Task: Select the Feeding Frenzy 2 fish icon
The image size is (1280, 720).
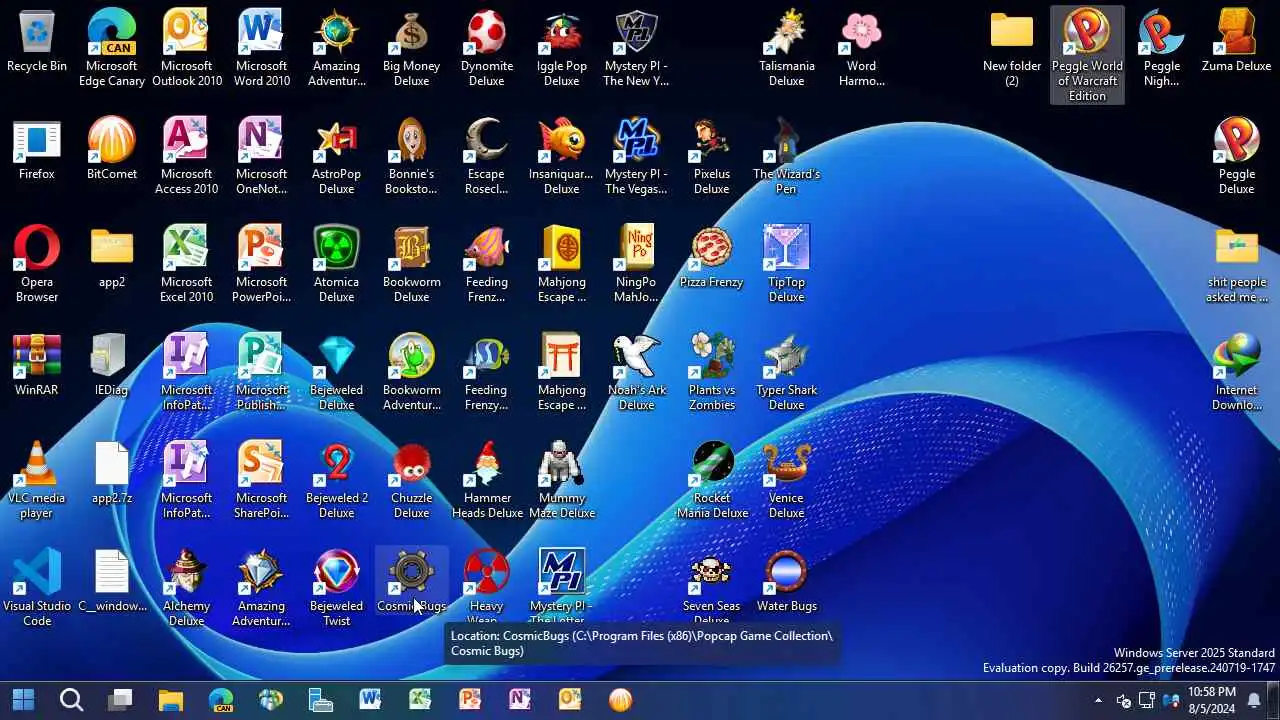Action: coord(487,371)
